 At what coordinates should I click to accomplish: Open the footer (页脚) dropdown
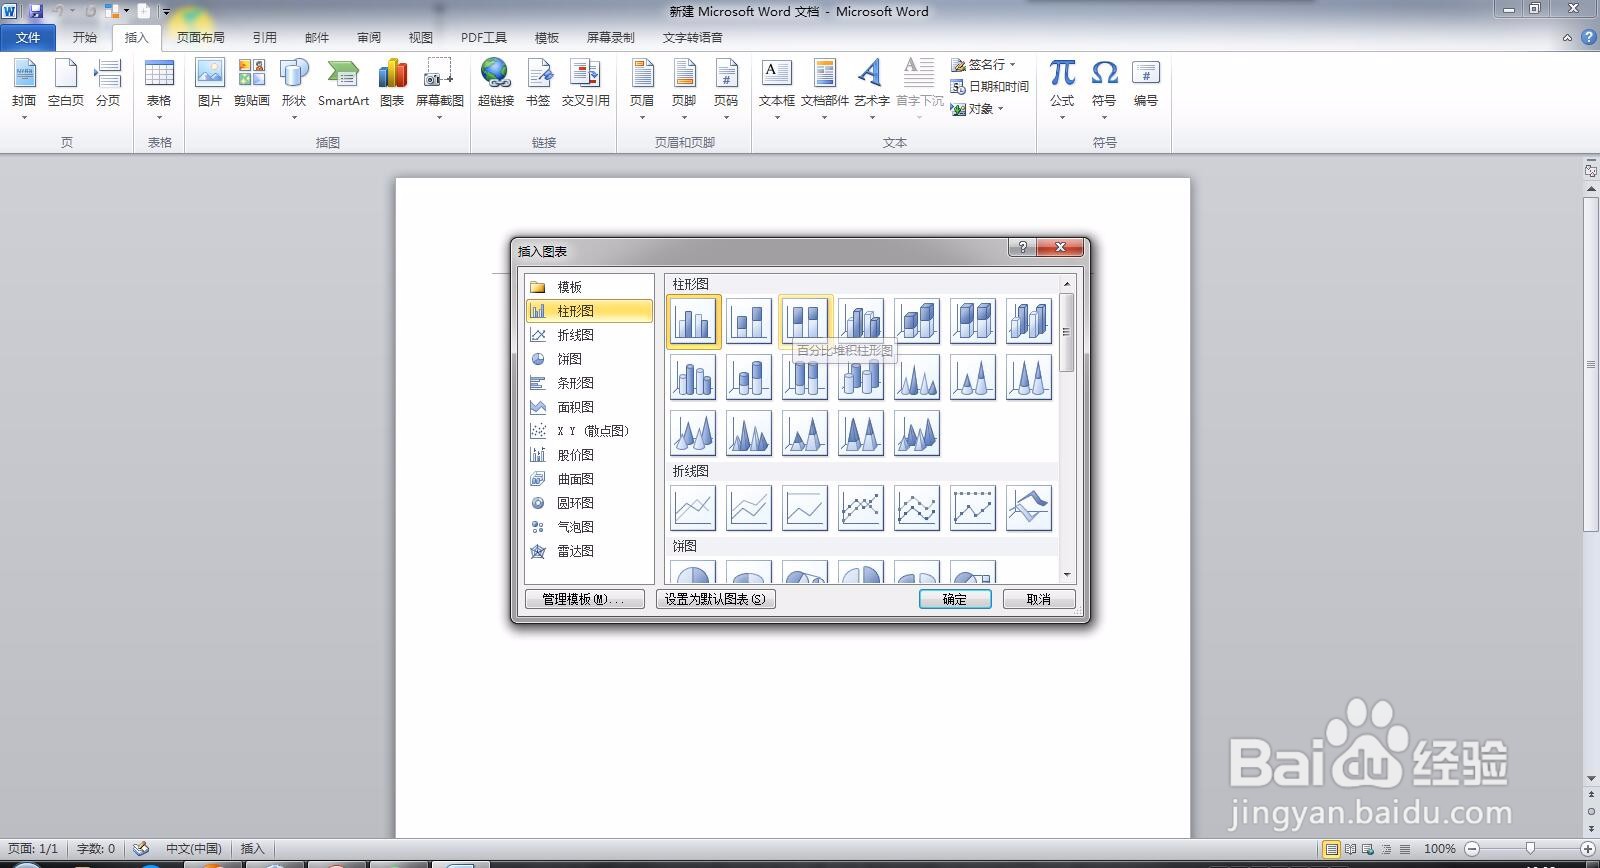[x=684, y=88]
